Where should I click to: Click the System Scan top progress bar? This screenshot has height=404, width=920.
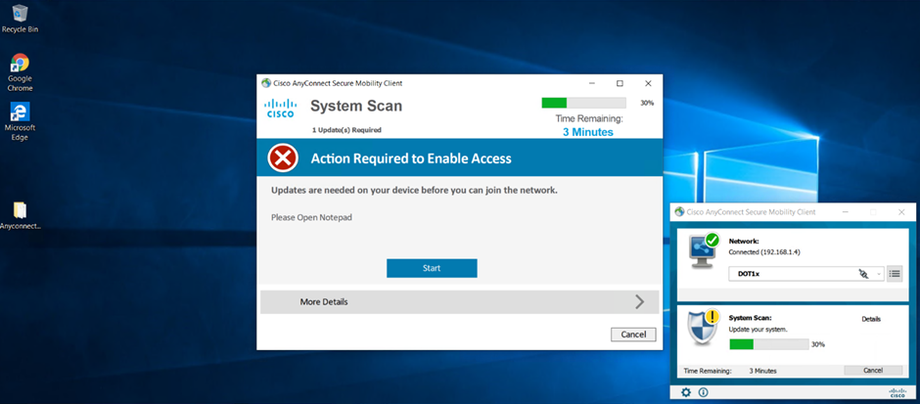[x=584, y=103]
